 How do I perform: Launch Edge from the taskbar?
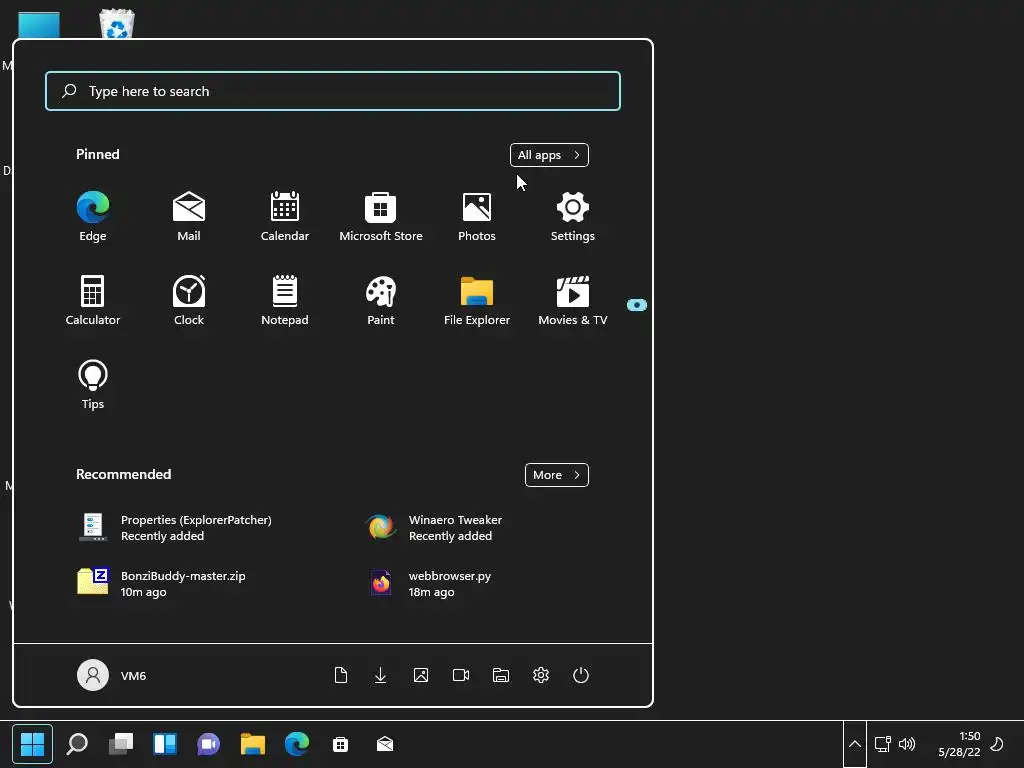(296, 744)
